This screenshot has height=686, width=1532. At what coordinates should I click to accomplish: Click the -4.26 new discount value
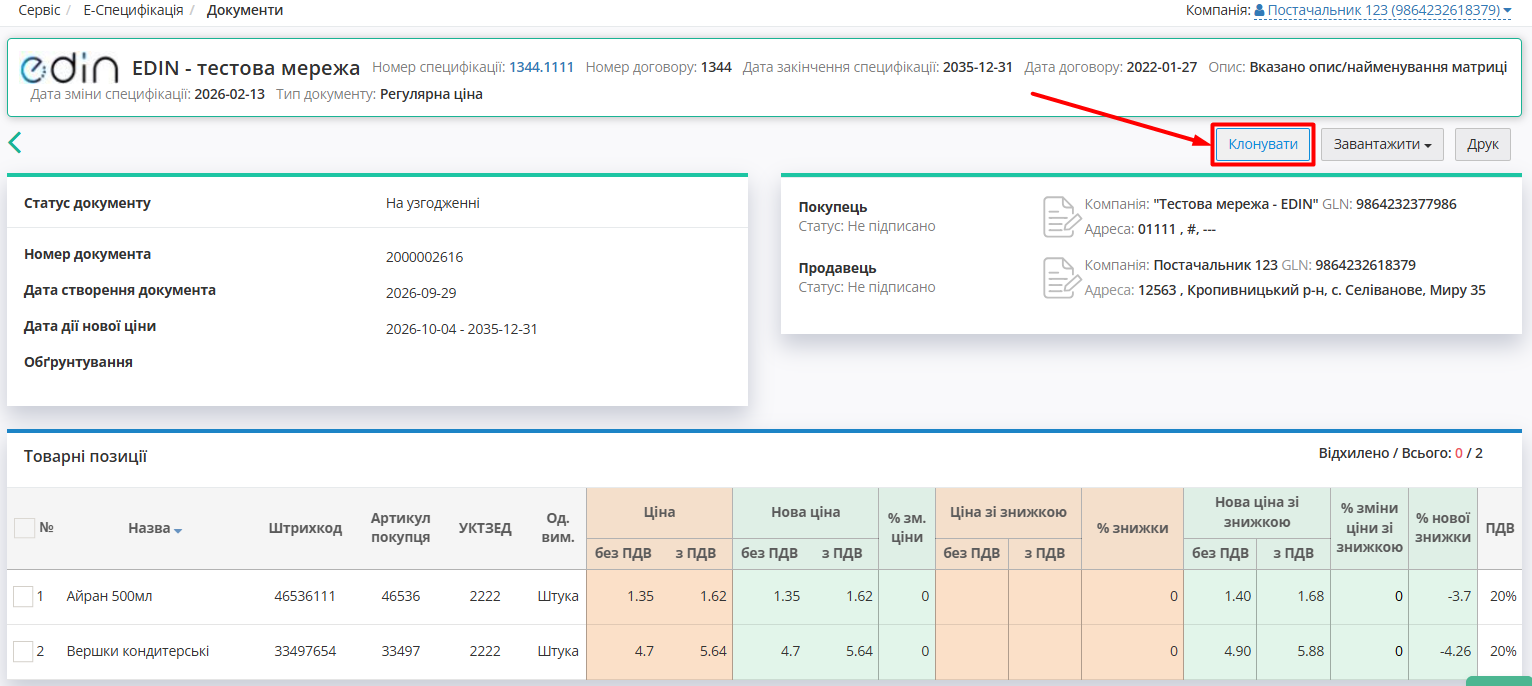pyautogui.click(x=1454, y=651)
